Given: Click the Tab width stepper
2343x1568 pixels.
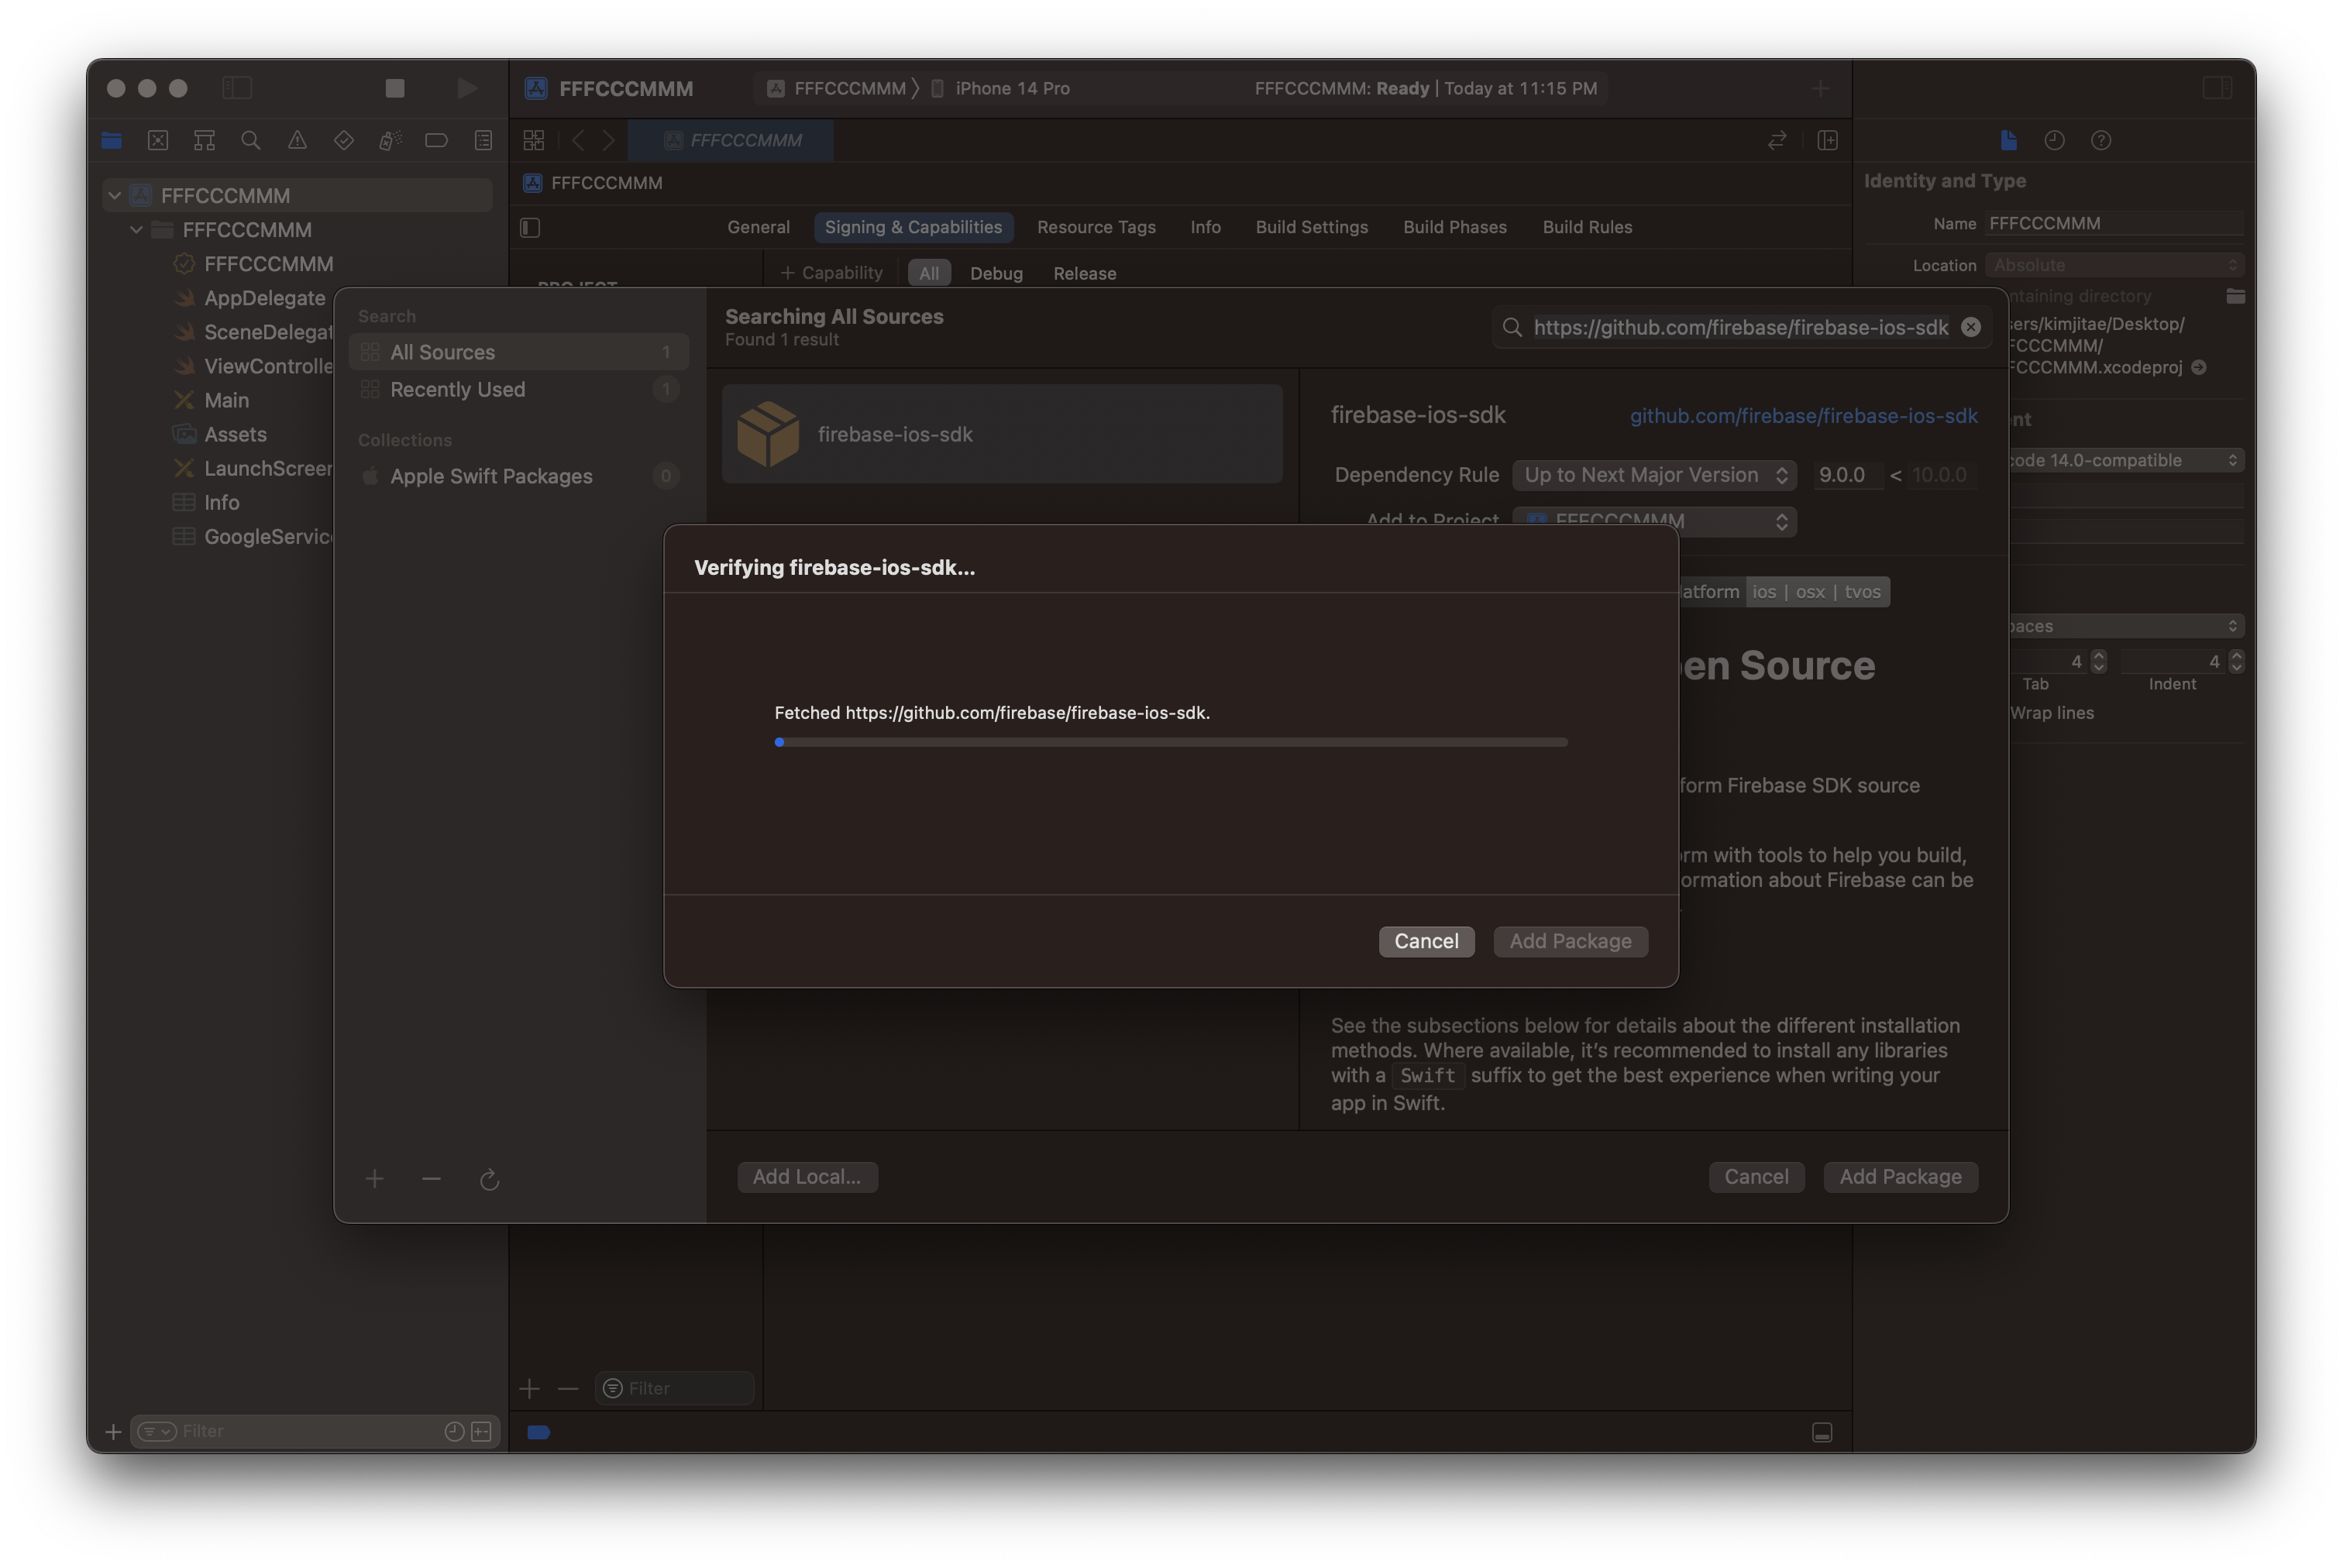Looking at the screenshot, I should click(2098, 661).
